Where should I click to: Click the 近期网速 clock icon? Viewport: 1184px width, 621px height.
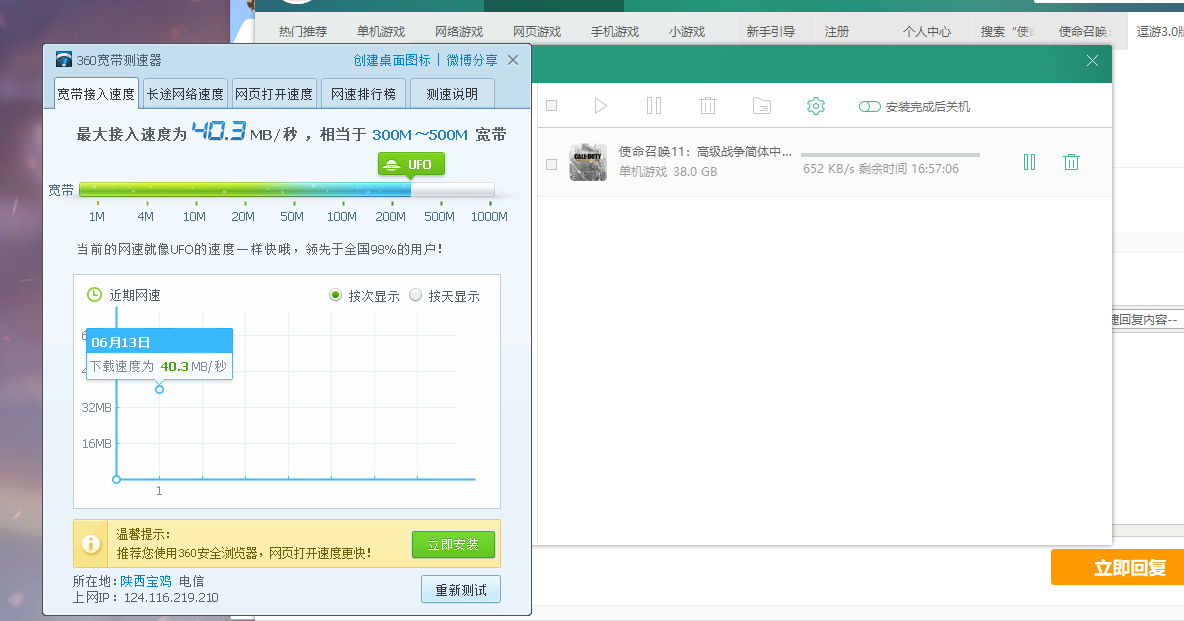94,295
